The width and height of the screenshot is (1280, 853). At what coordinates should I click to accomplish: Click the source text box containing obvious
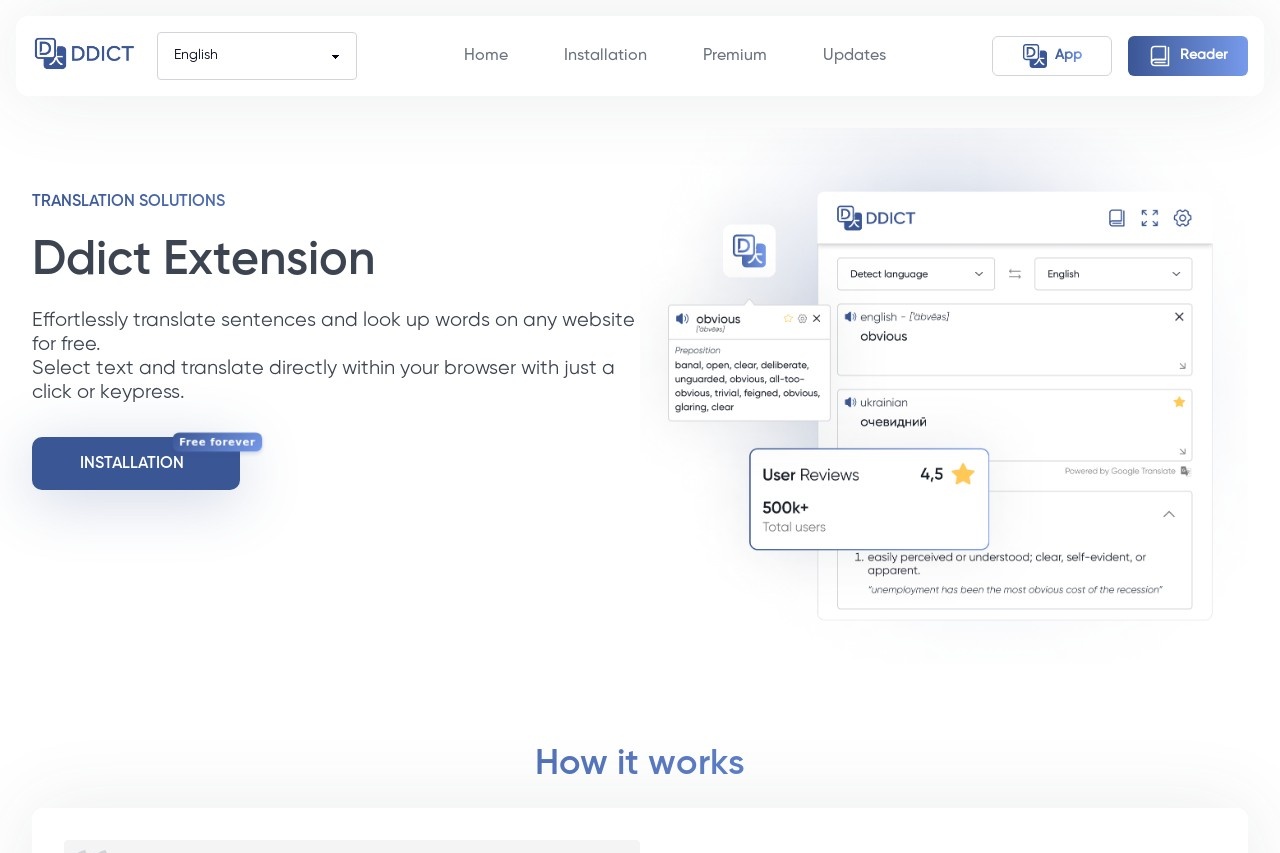pos(1015,340)
